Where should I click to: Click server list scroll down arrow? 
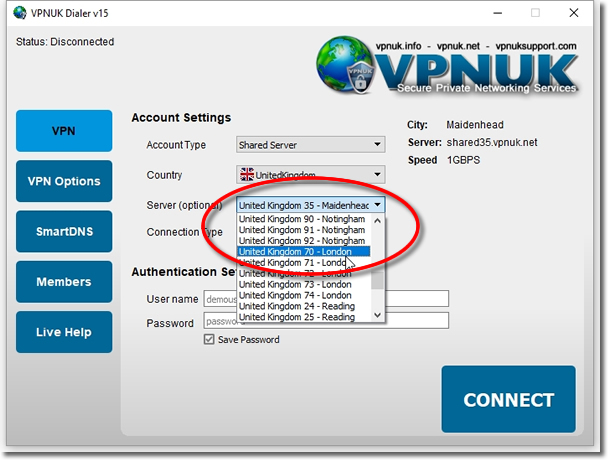coord(377,315)
